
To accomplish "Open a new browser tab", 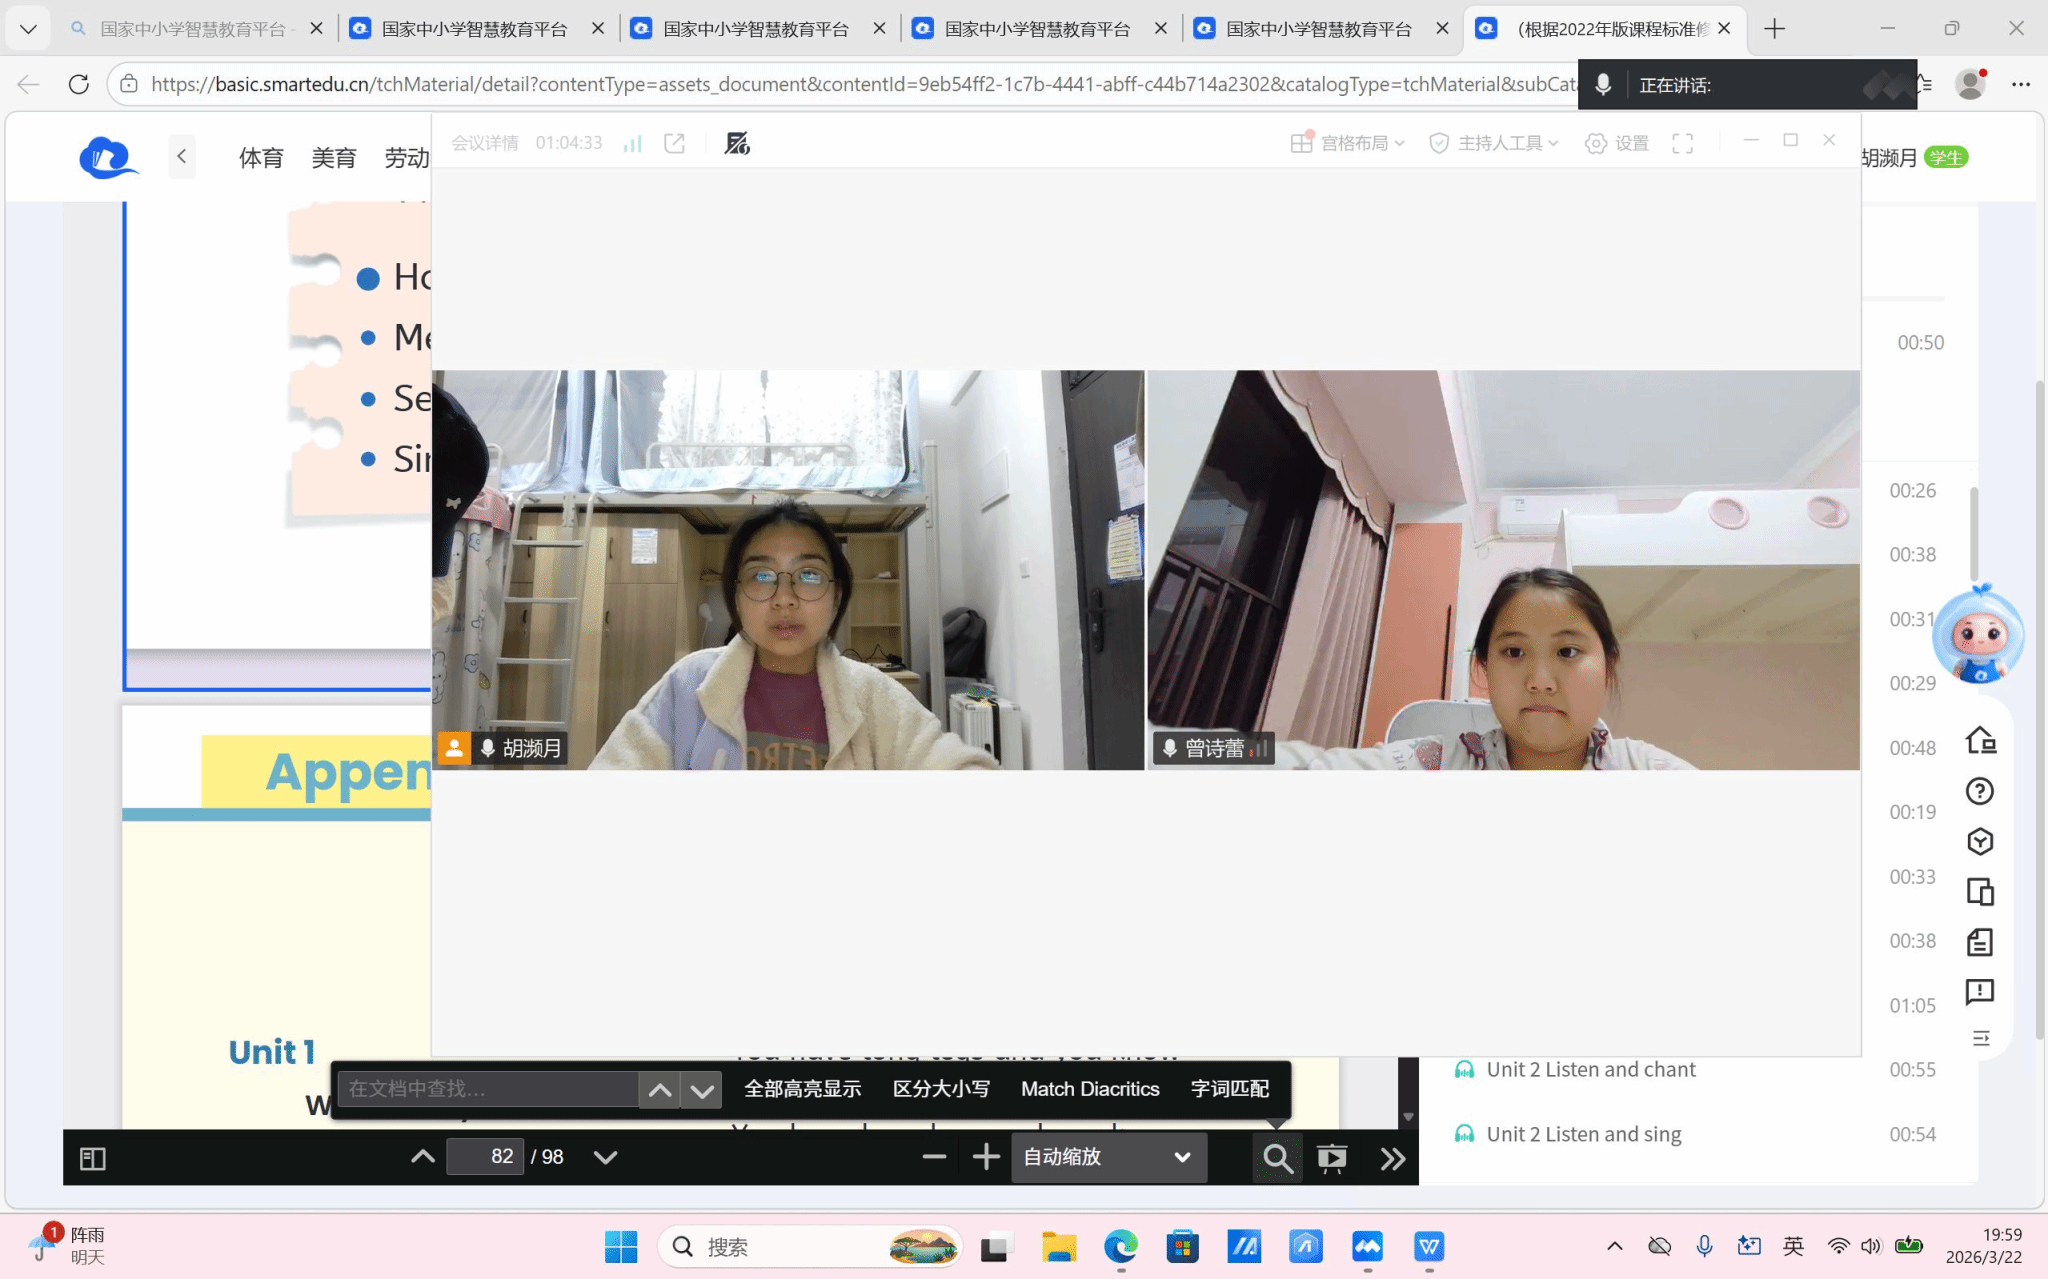I will pos(1775,29).
